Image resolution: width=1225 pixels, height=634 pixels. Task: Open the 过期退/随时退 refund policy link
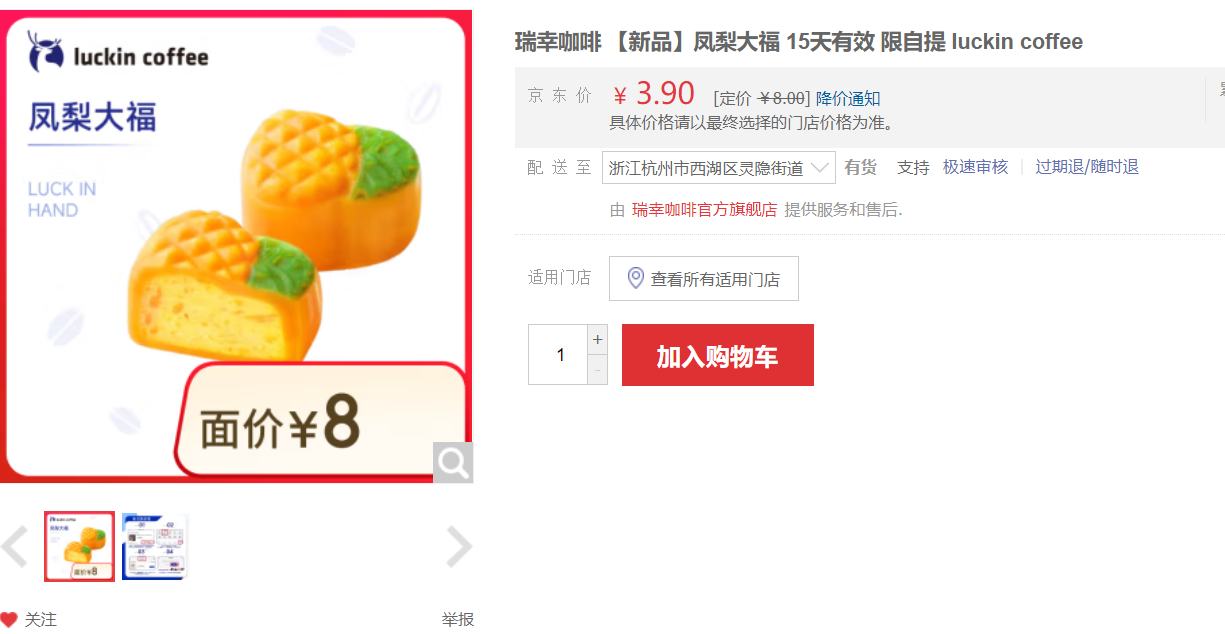tap(1087, 167)
